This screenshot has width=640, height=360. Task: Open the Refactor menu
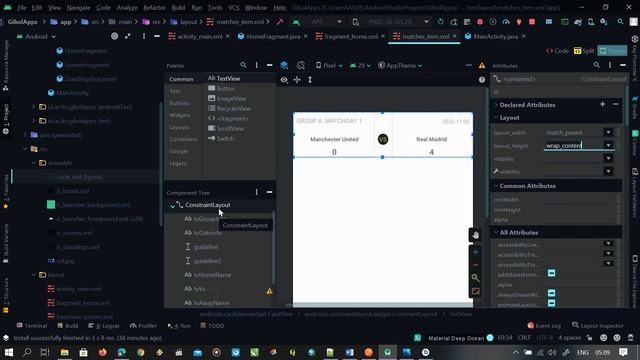(x=154, y=7)
